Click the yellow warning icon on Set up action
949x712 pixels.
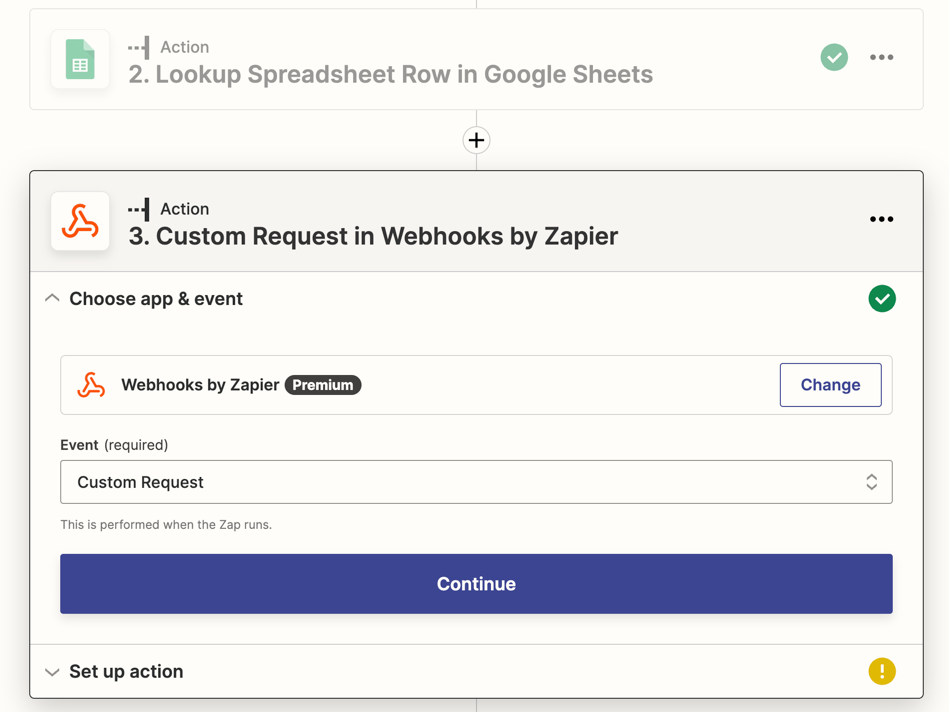pos(882,671)
